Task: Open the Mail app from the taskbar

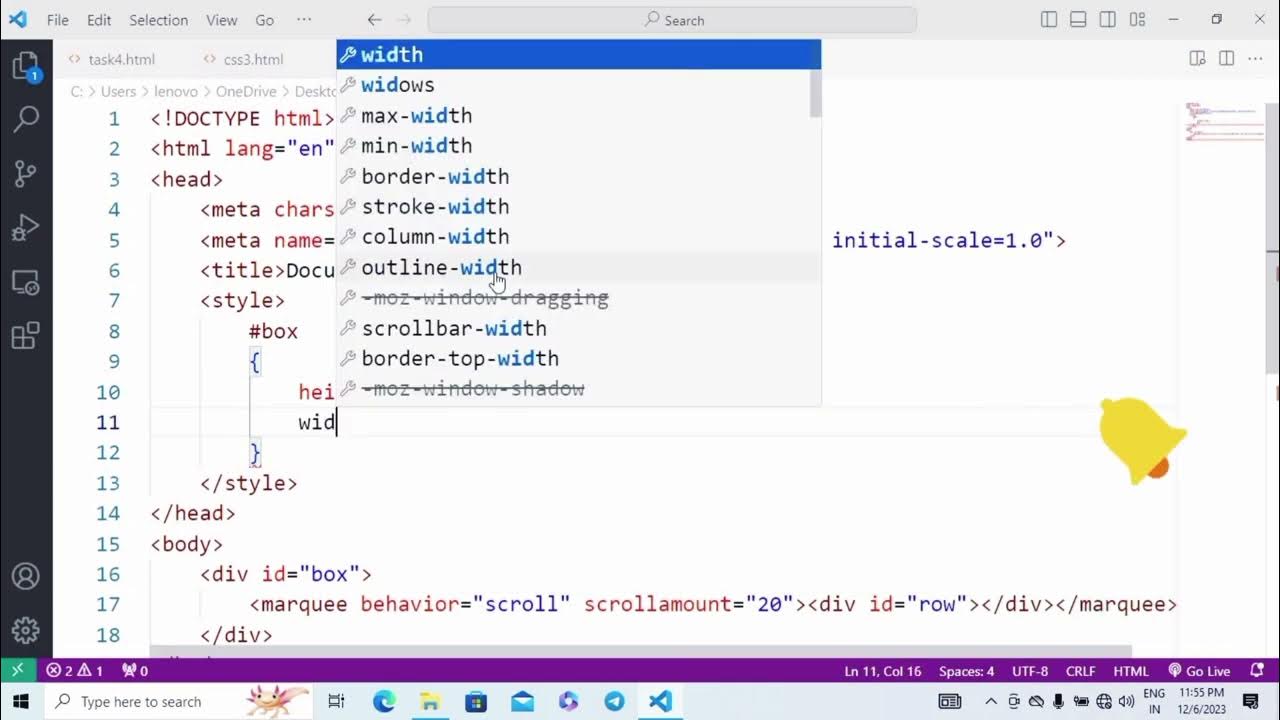Action: tap(522, 702)
